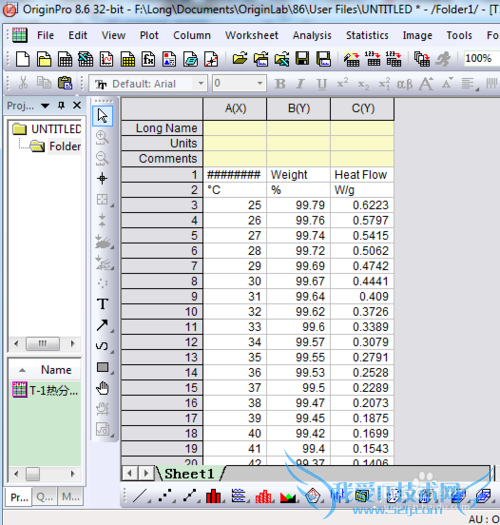Switch to the Sheet1 tab

point(189,474)
